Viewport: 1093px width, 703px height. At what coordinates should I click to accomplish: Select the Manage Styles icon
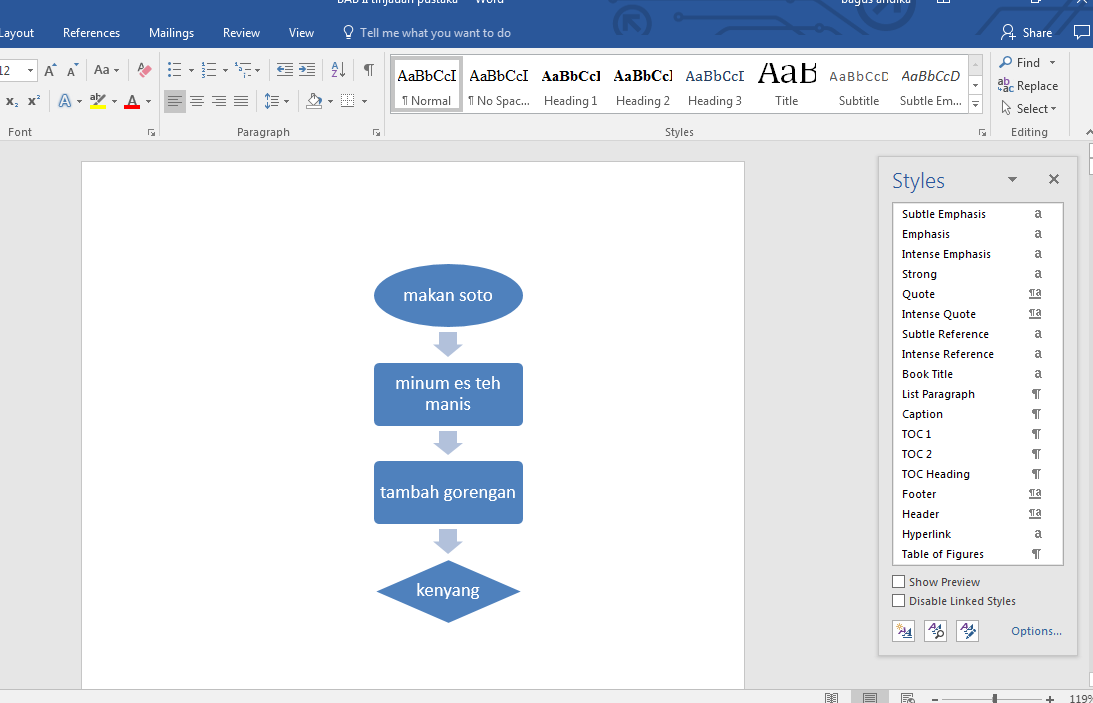[967, 630]
